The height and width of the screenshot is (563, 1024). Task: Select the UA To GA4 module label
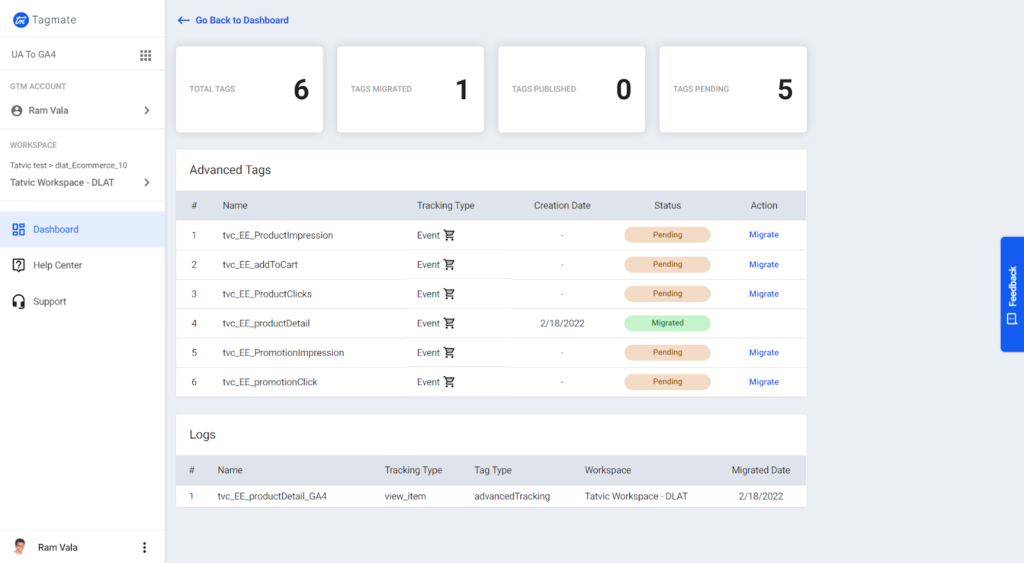coord(33,55)
